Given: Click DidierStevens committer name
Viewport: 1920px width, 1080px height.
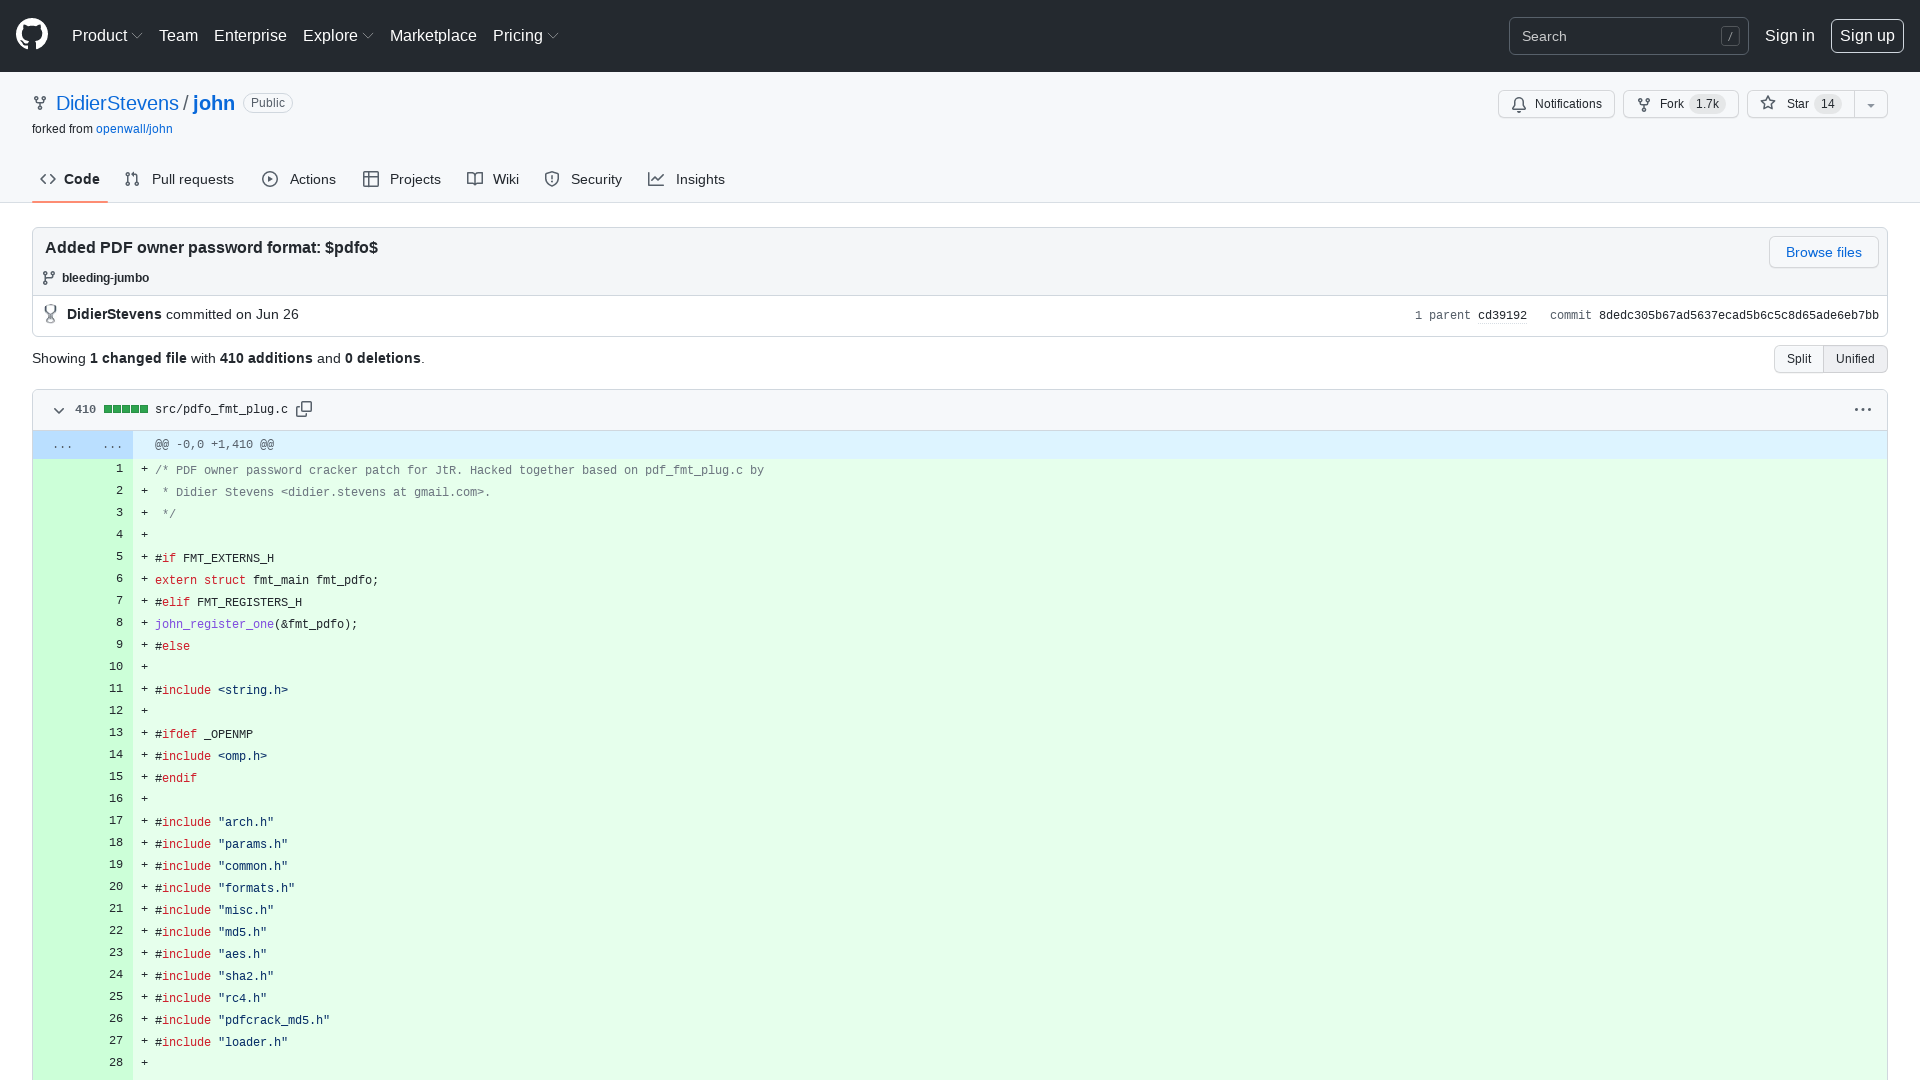Looking at the screenshot, I should click(114, 314).
